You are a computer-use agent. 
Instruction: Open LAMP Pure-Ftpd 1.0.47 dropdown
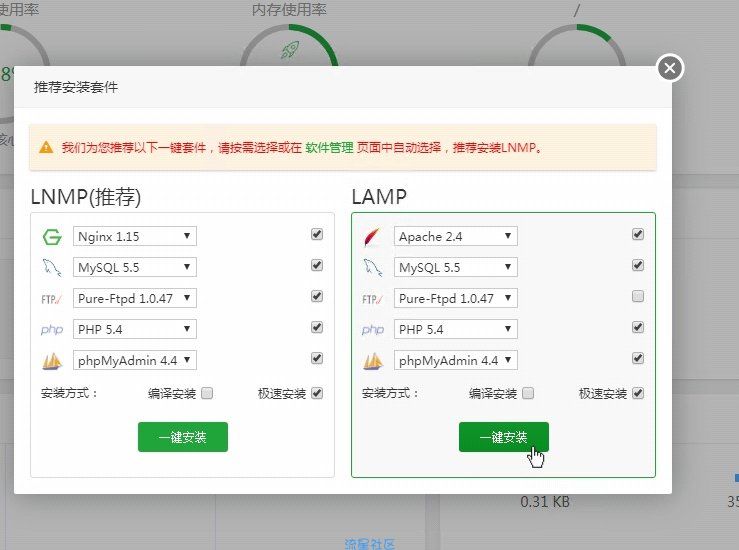[456, 298]
